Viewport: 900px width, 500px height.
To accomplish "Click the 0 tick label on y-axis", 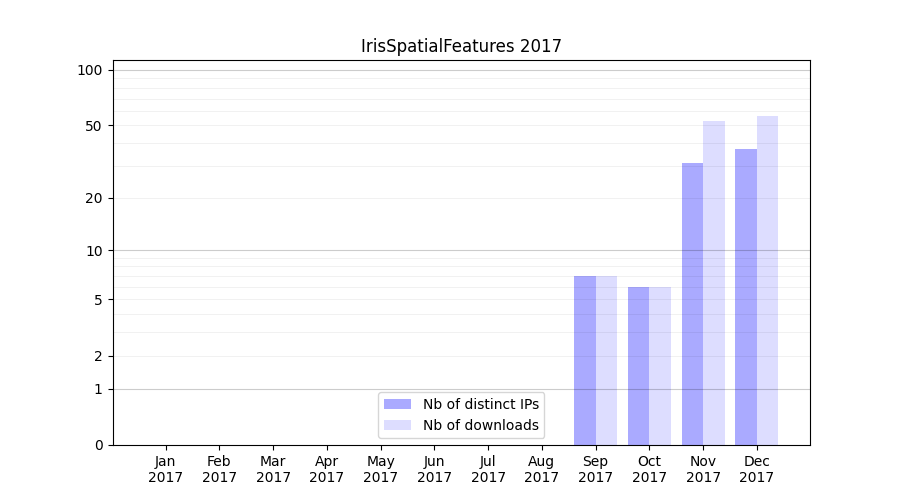I will (x=98, y=445).
